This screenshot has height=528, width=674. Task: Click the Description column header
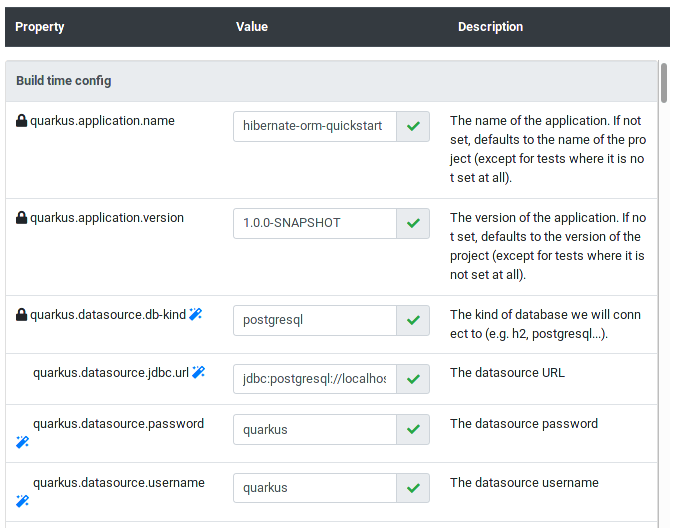pyautogui.click(x=490, y=27)
